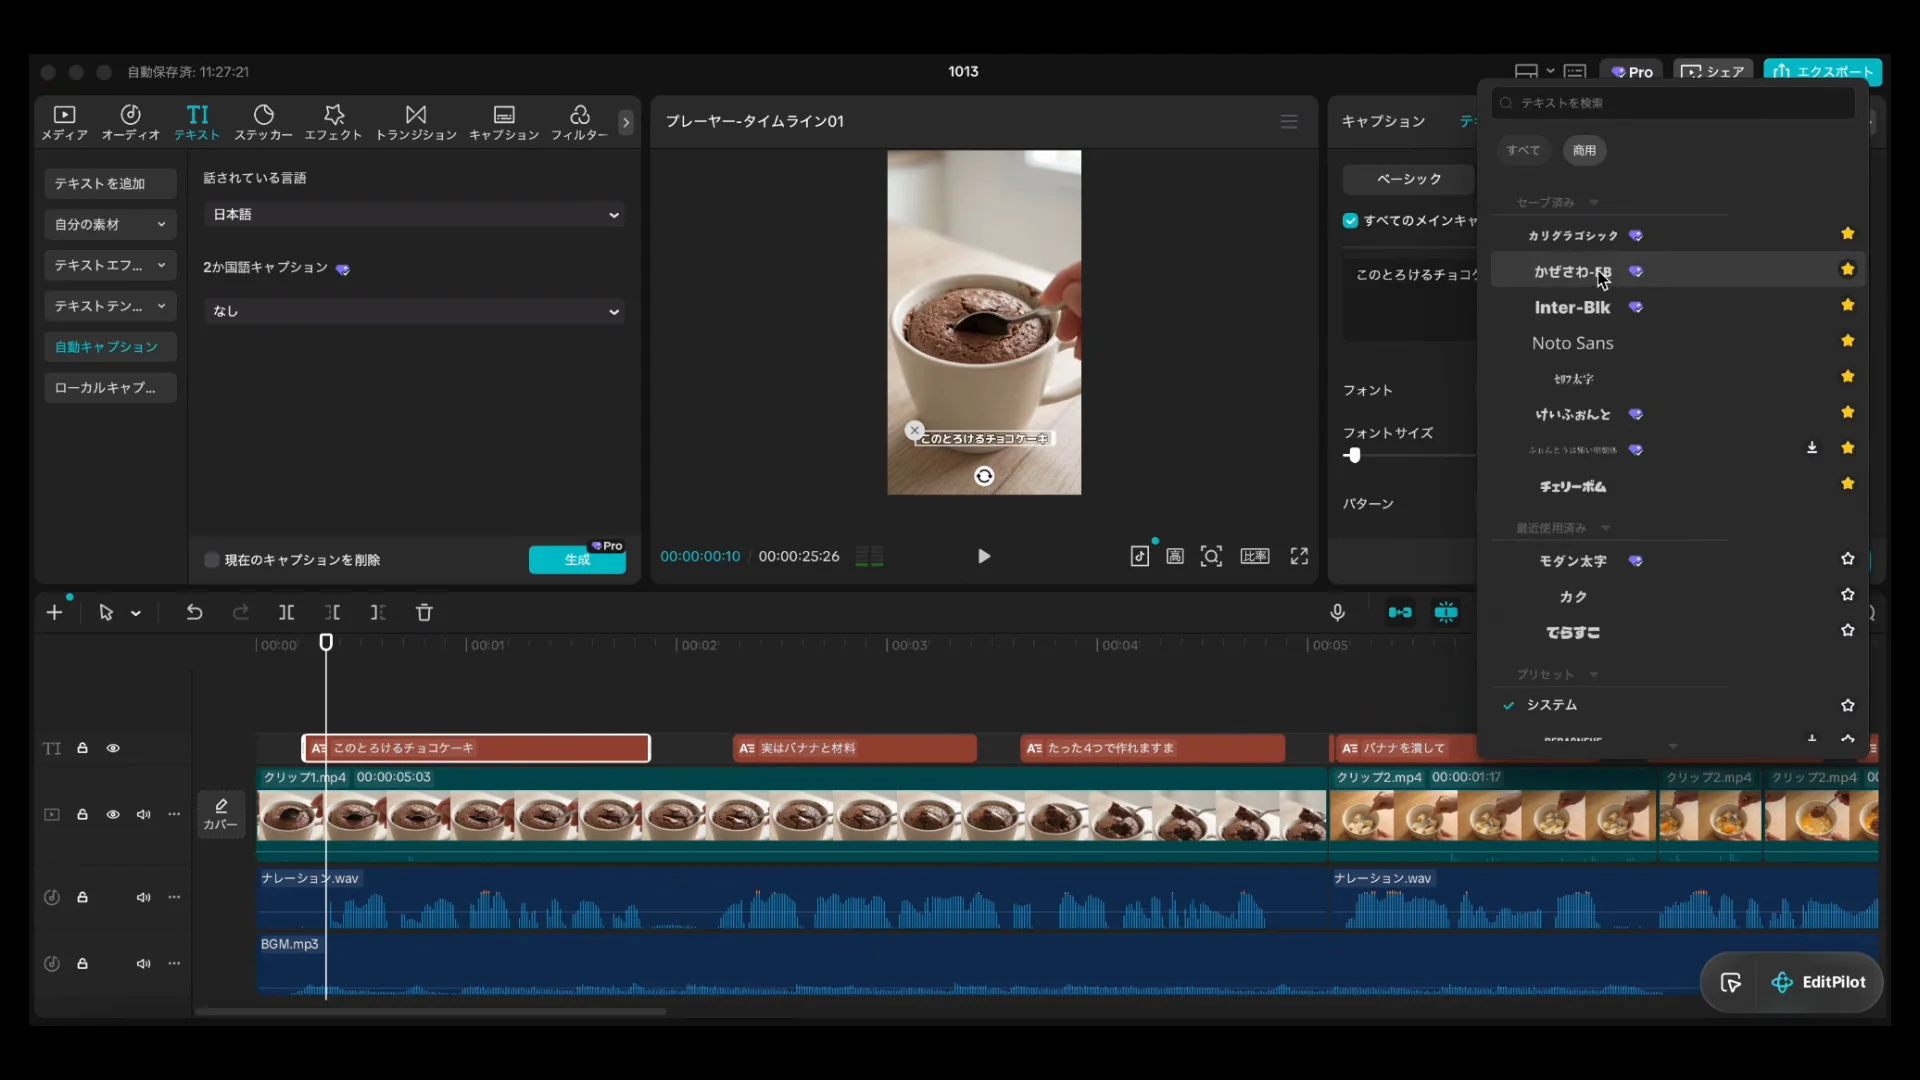Add track with plus icon
This screenshot has width=1920, height=1080.
point(54,612)
